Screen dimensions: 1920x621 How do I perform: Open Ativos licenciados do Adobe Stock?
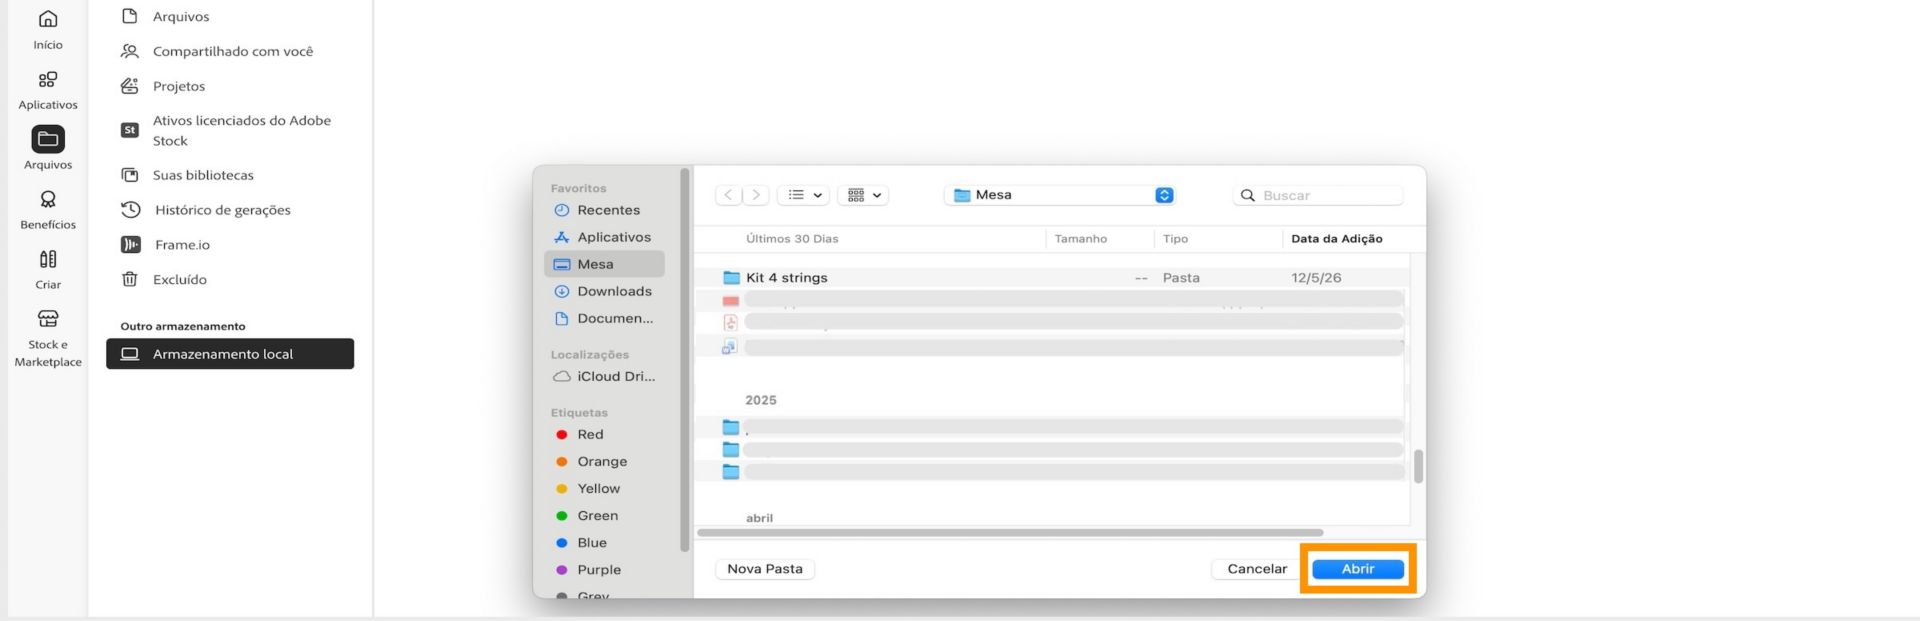227,130
